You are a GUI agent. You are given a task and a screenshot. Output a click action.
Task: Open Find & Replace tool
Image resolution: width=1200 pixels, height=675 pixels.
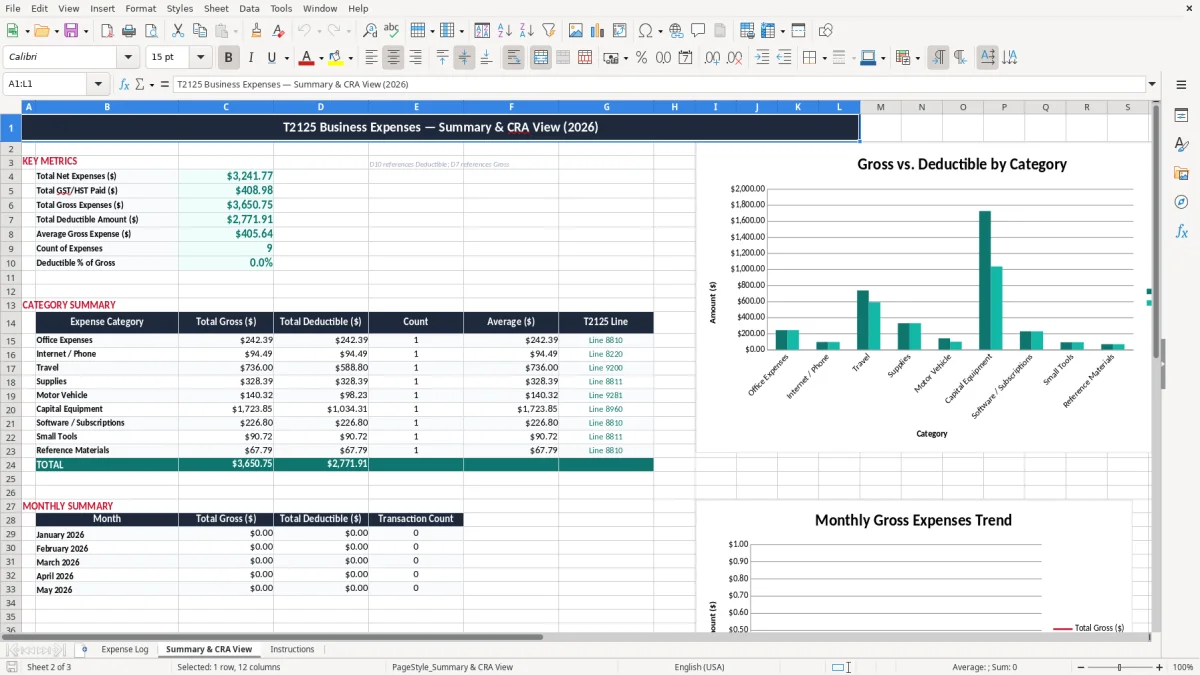tap(370, 31)
